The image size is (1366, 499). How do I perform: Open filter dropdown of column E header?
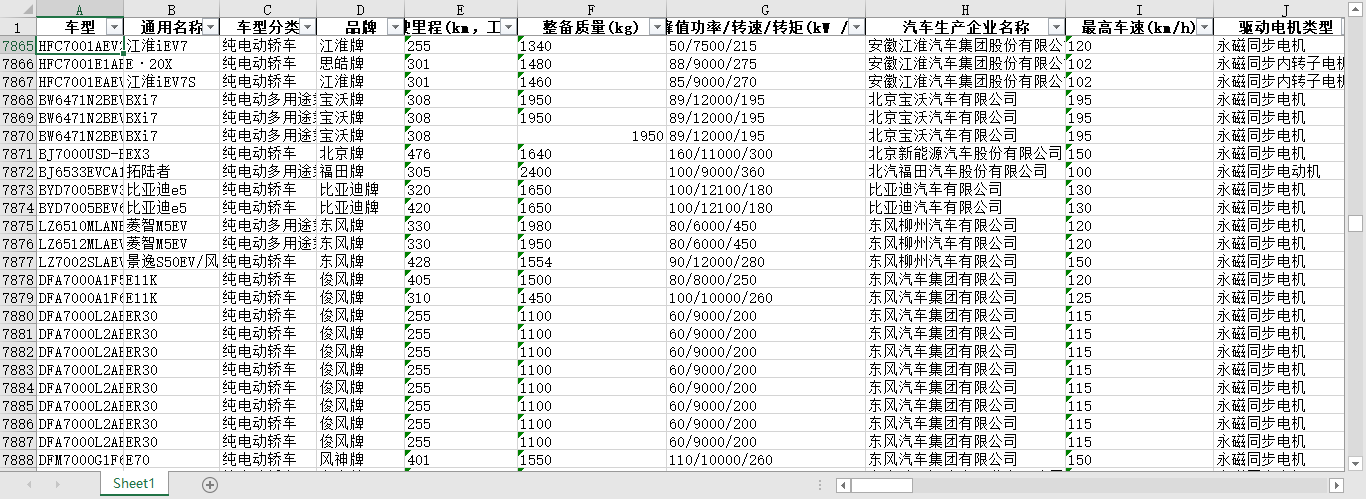(x=509, y=27)
